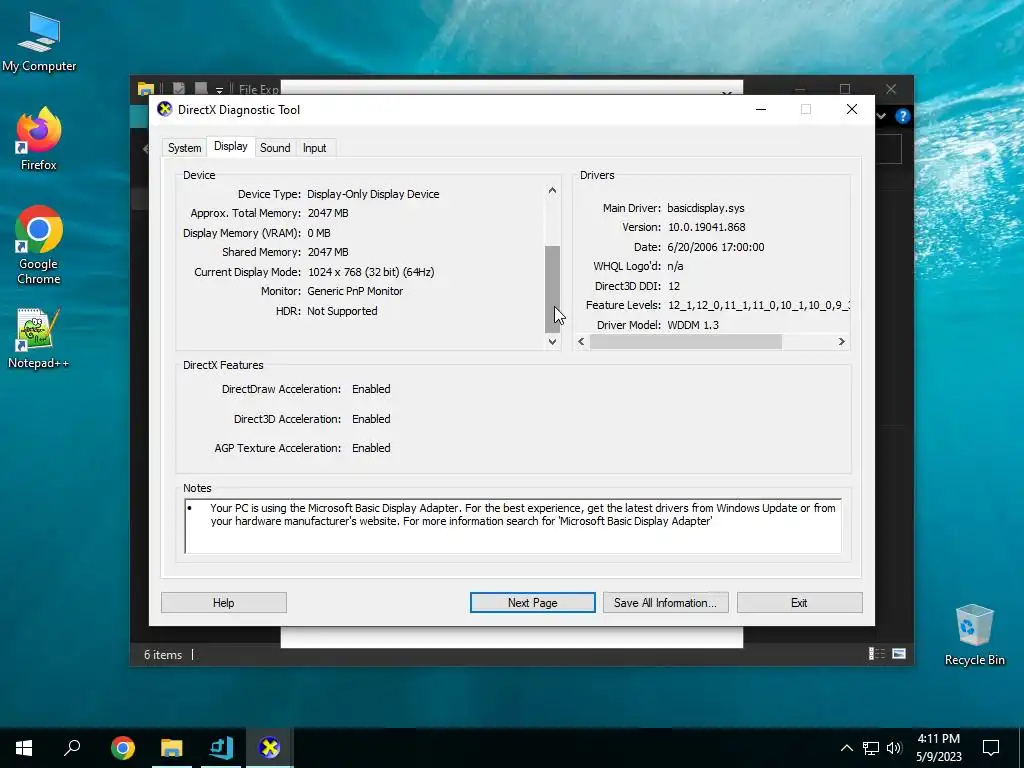Switch to the System tab
The image size is (1024, 768).
pyautogui.click(x=184, y=148)
